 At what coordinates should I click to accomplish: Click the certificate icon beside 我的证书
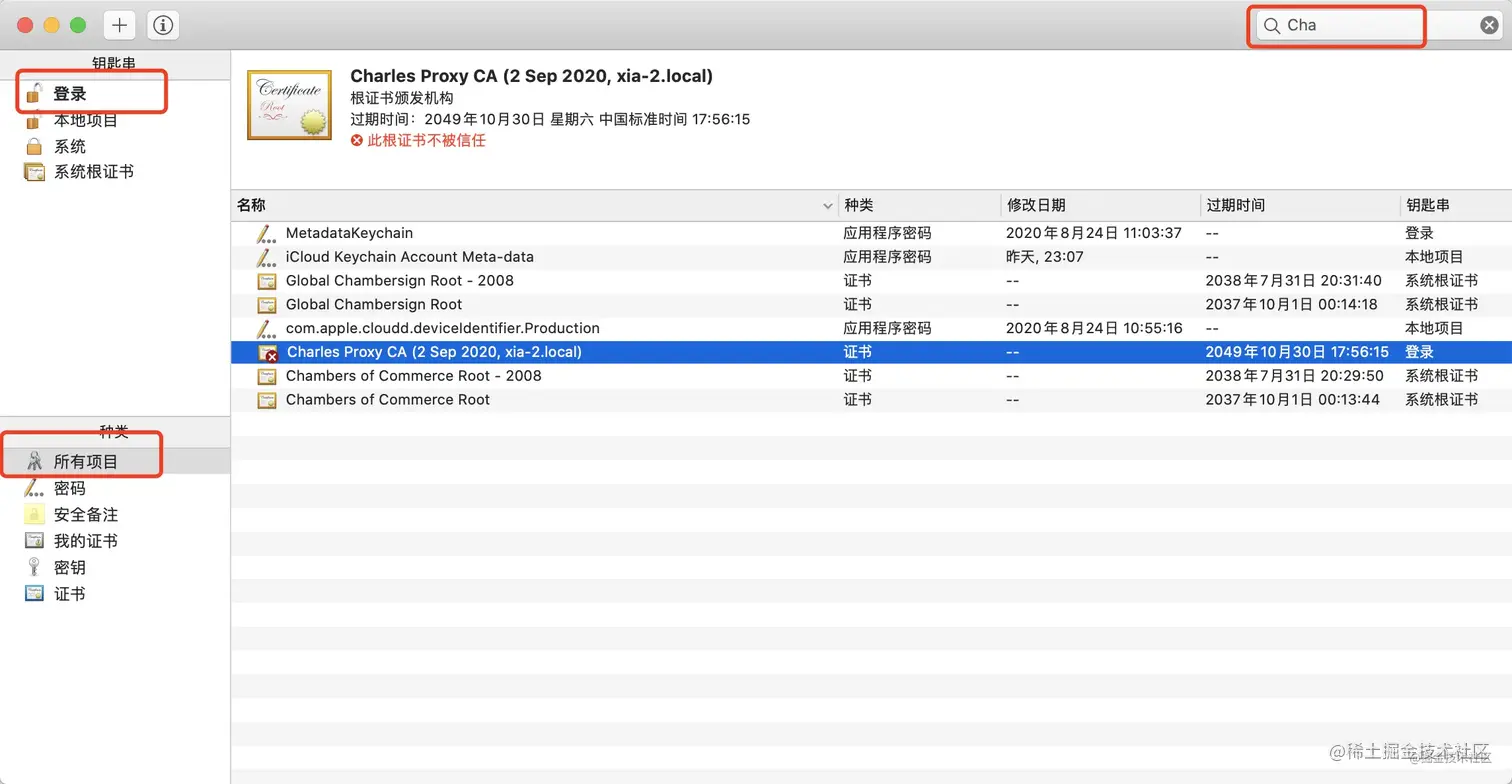click(35, 541)
